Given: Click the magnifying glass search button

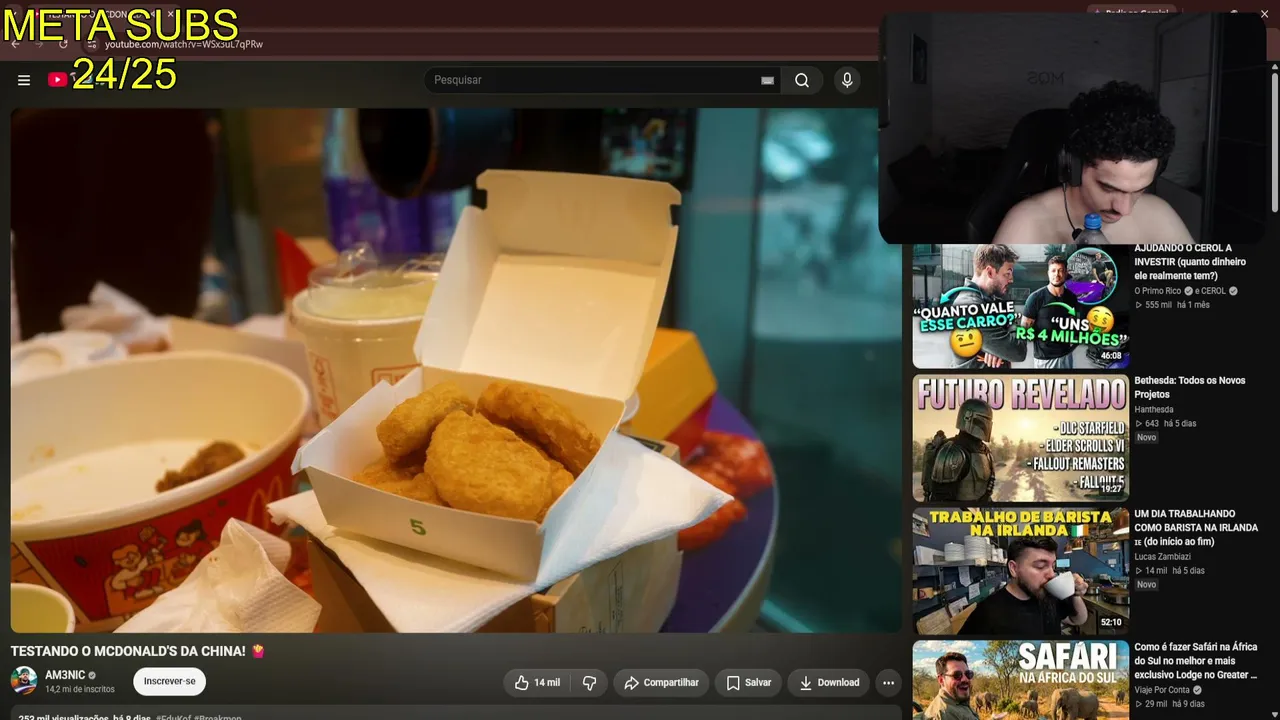Looking at the screenshot, I should click(x=802, y=80).
